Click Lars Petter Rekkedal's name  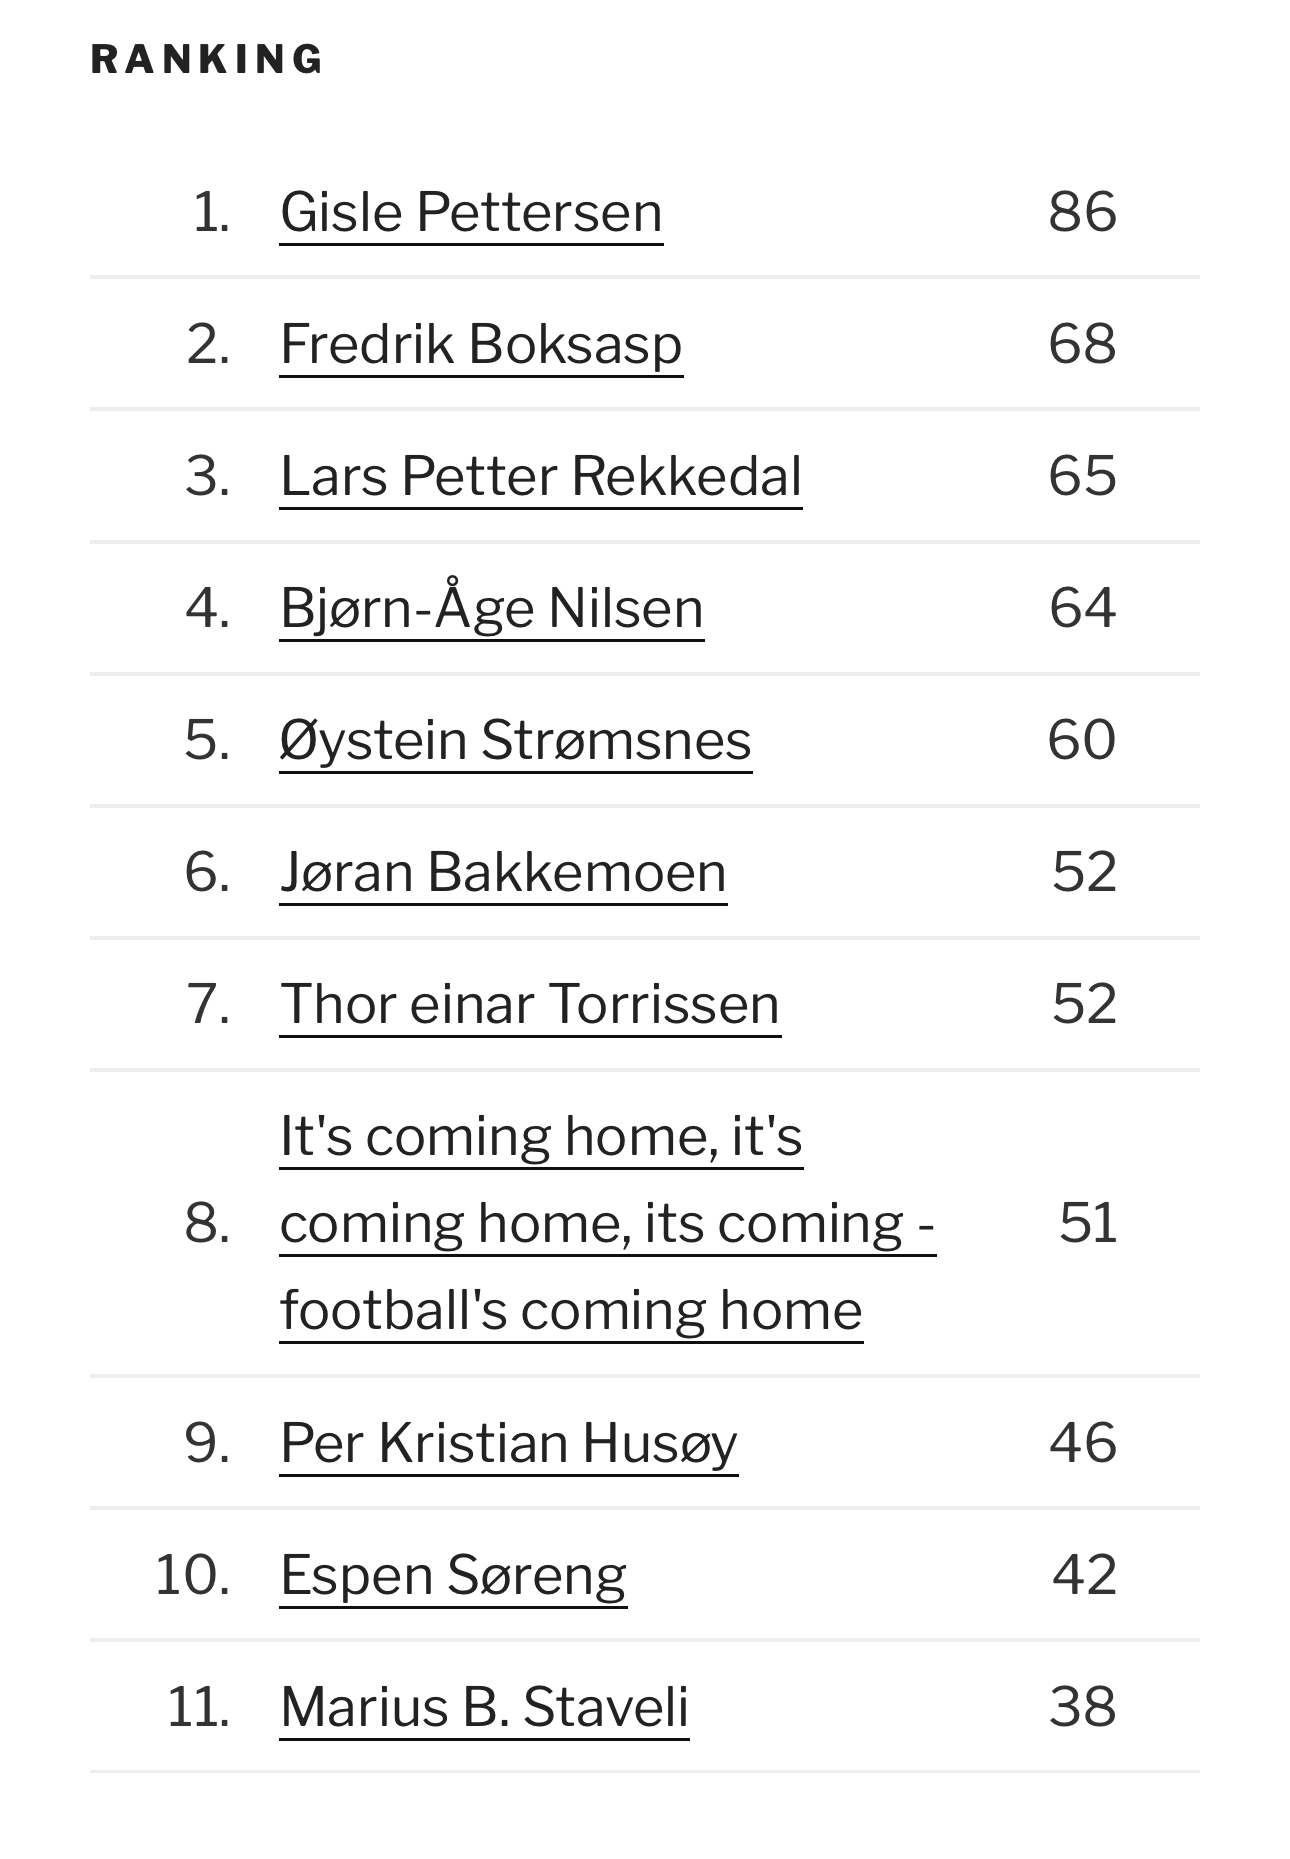[541, 476]
